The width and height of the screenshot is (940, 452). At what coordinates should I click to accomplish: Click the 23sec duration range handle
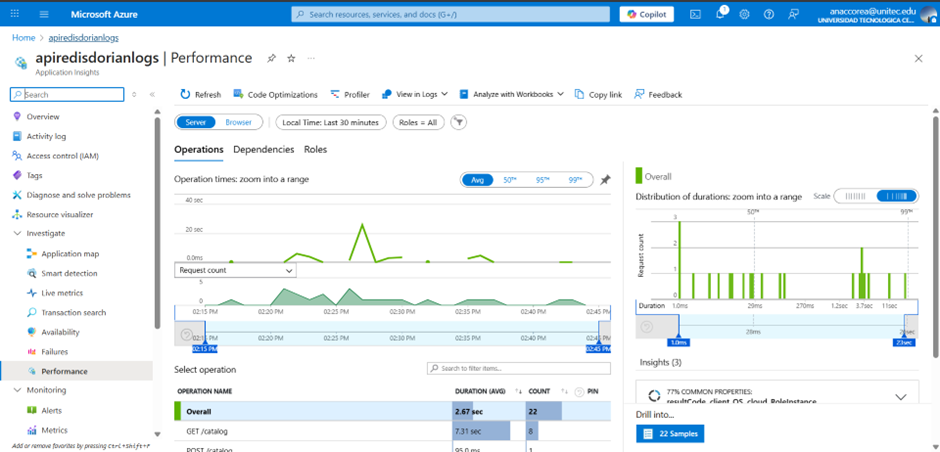(x=905, y=342)
